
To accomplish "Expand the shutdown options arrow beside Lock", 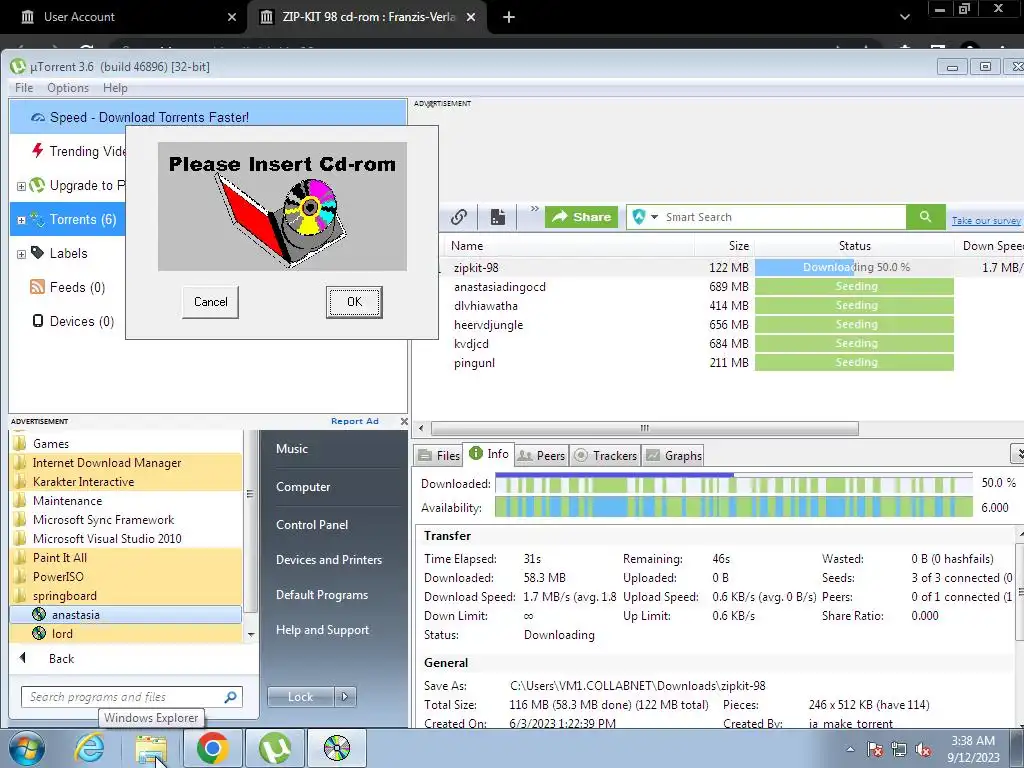I will point(345,697).
